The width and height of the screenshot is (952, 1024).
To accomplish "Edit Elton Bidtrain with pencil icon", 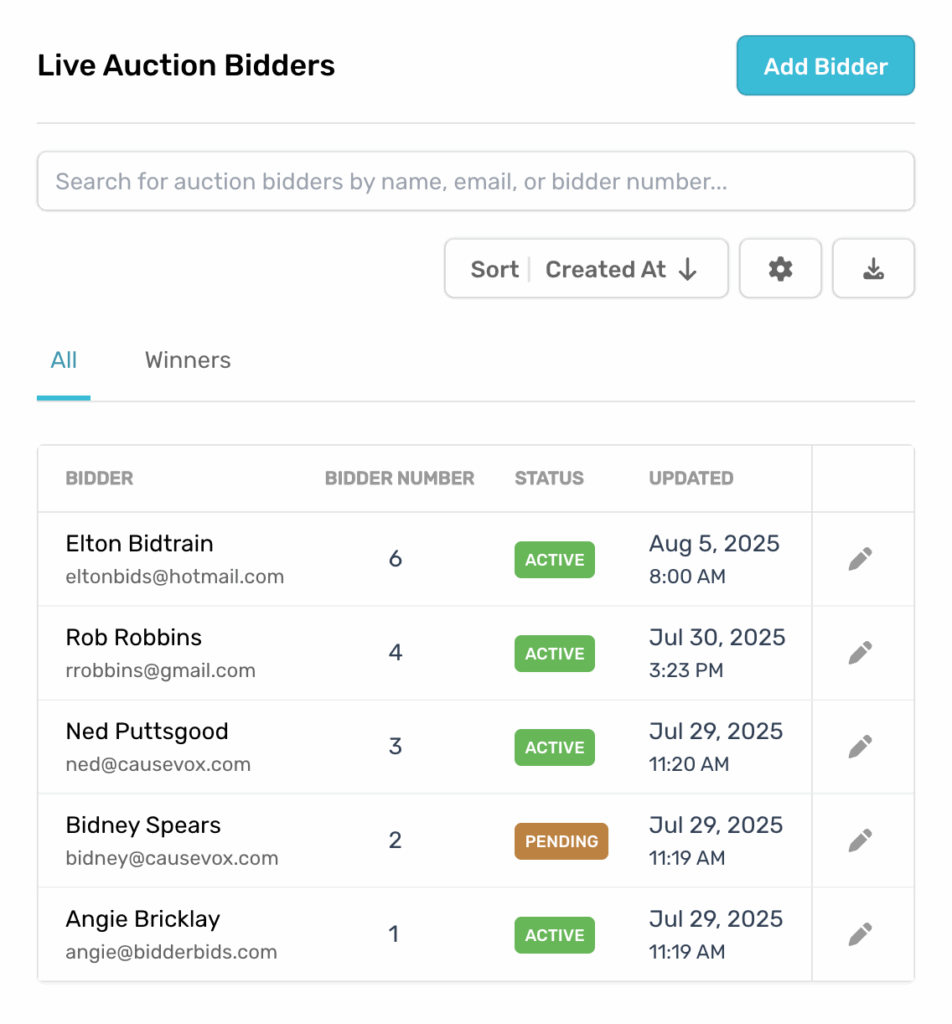I will [x=860, y=559].
